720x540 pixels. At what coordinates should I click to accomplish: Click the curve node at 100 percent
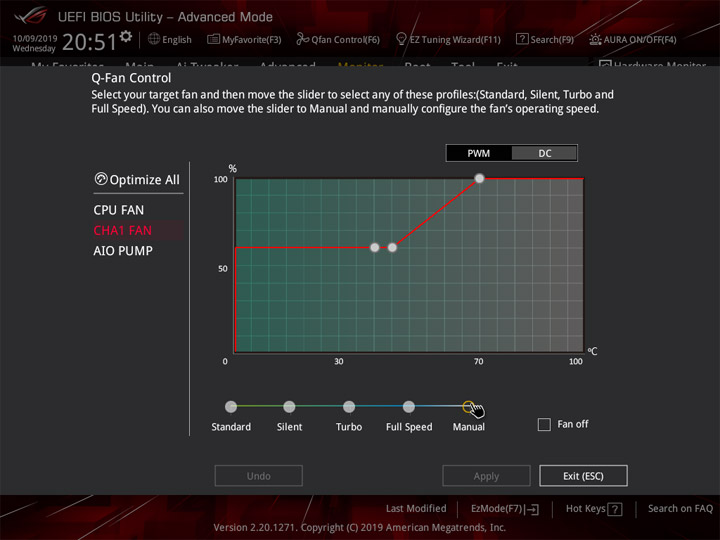click(x=479, y=178)
